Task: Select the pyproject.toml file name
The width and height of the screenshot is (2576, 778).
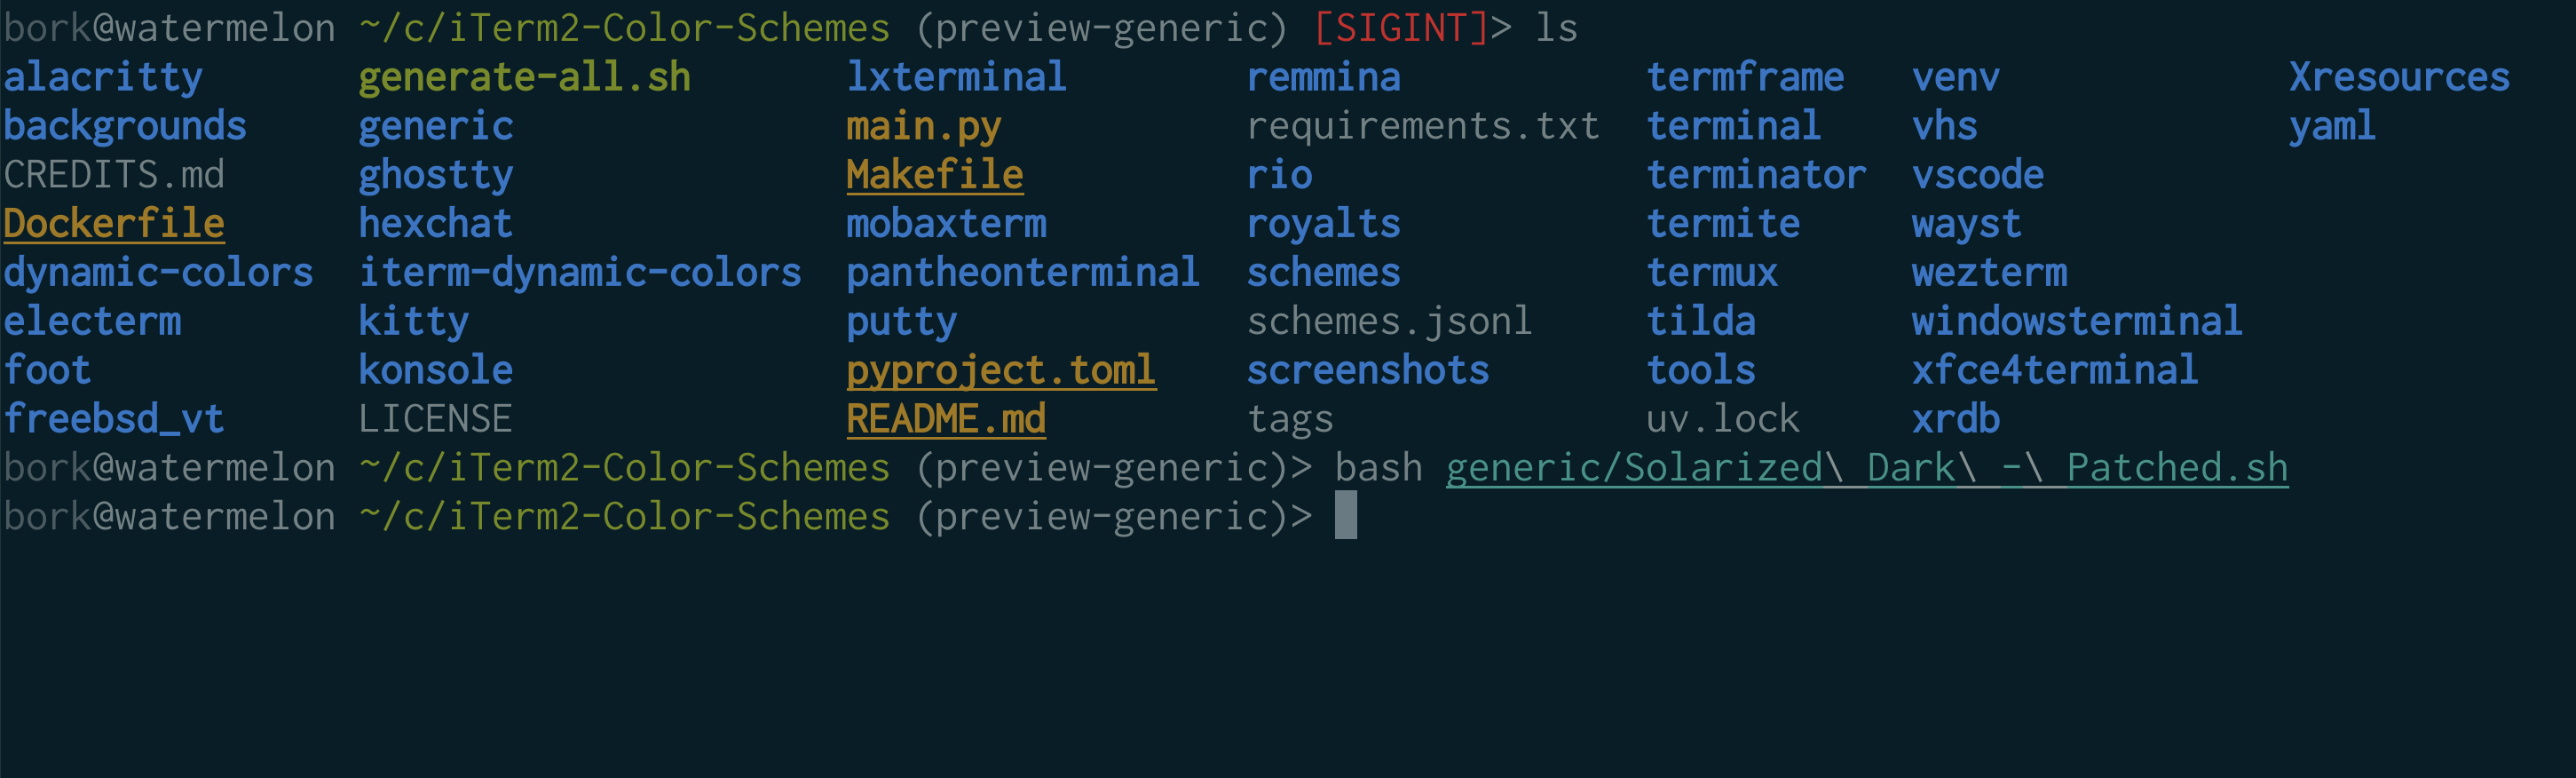Action: pos(1001,370)
